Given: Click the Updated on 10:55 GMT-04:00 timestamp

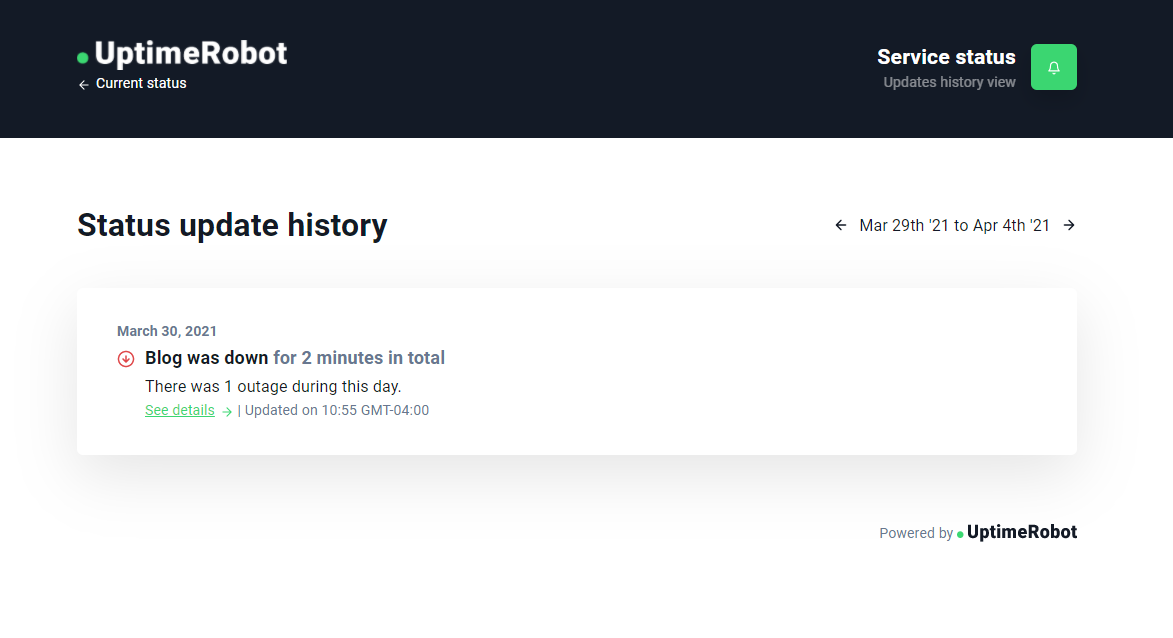Looking at the screenshot, I should (x=337, y=410).
